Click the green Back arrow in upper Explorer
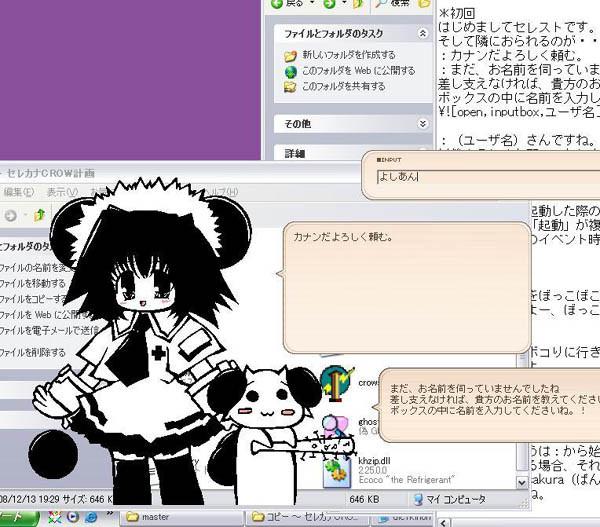Viewport: 600px width, 527px height. (x=276, y=4)
